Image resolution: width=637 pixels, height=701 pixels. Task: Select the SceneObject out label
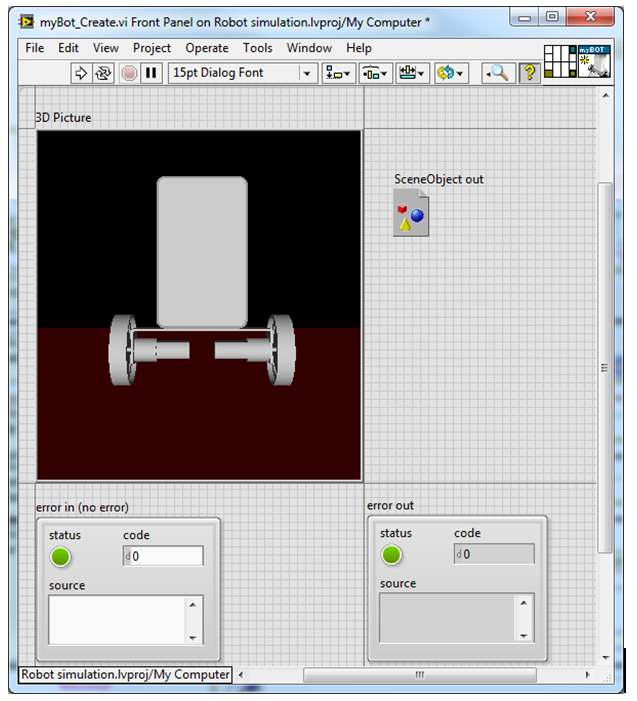[439, 179]
